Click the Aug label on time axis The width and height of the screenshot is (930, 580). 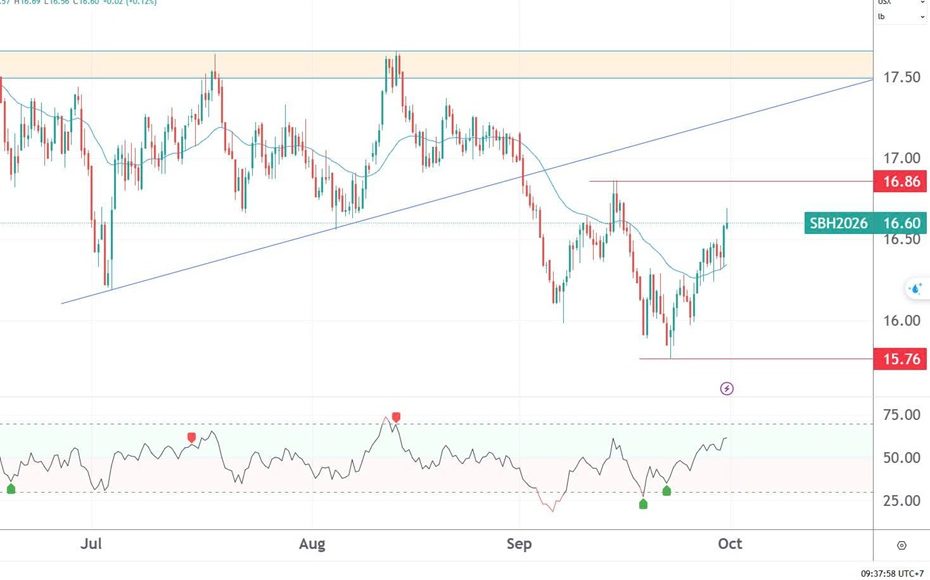pyautogui.click(x=313, y=544)
